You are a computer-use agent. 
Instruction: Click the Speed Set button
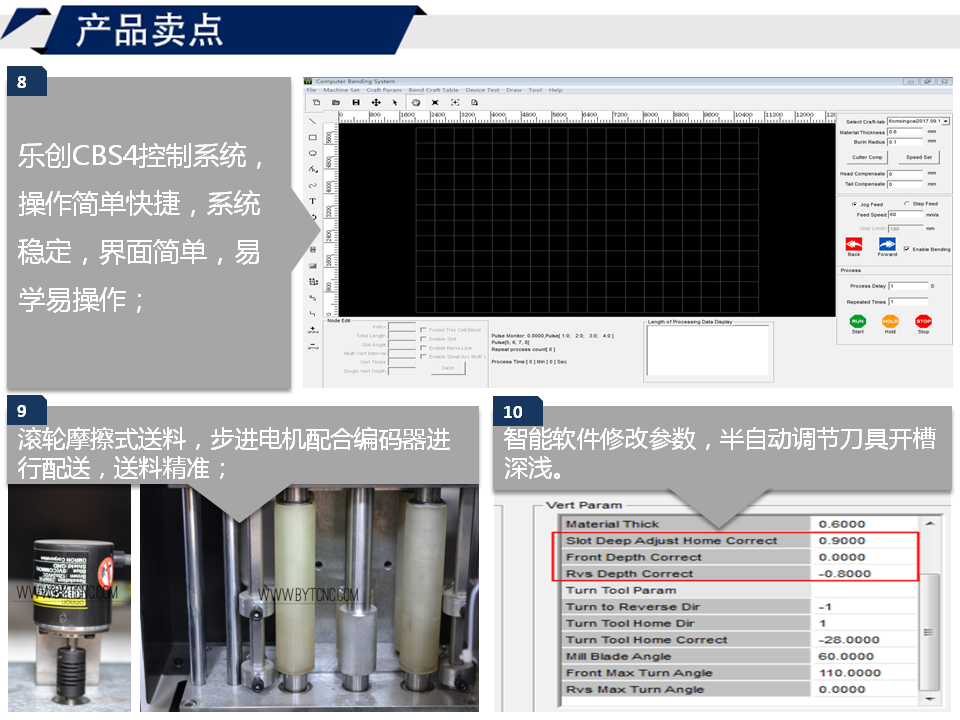click(919, 157)
